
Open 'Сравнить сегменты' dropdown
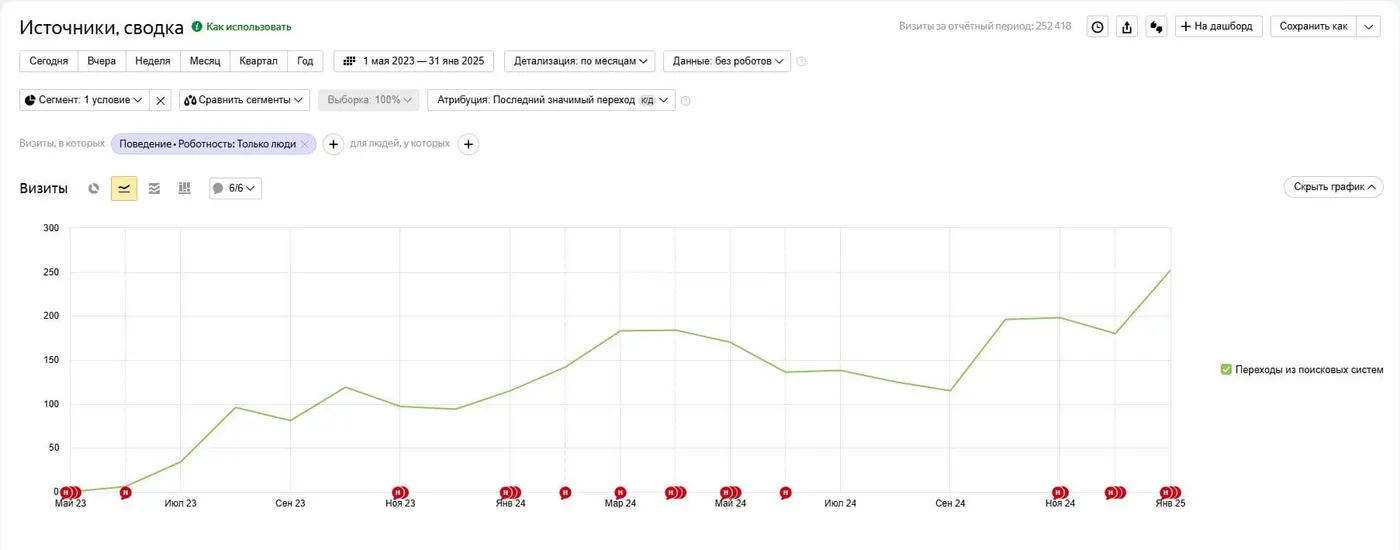[x=245, y=100]
